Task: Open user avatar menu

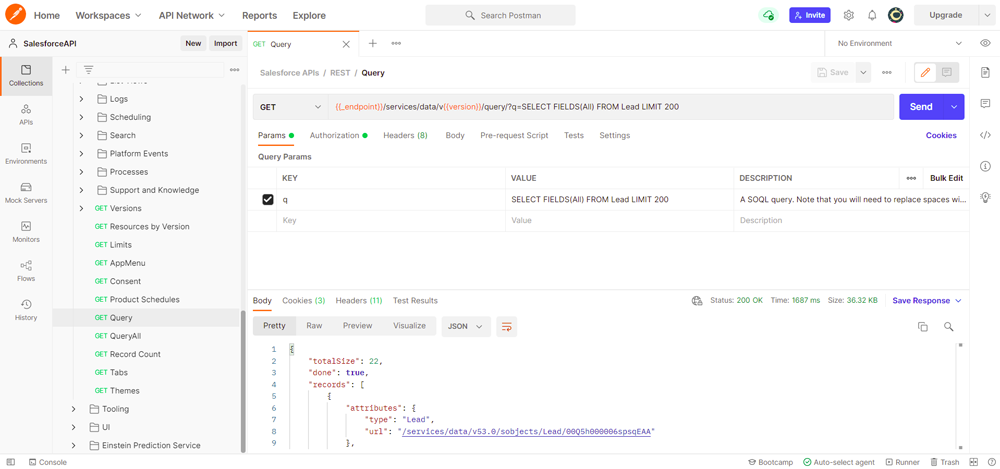Action: click(895, 15)
